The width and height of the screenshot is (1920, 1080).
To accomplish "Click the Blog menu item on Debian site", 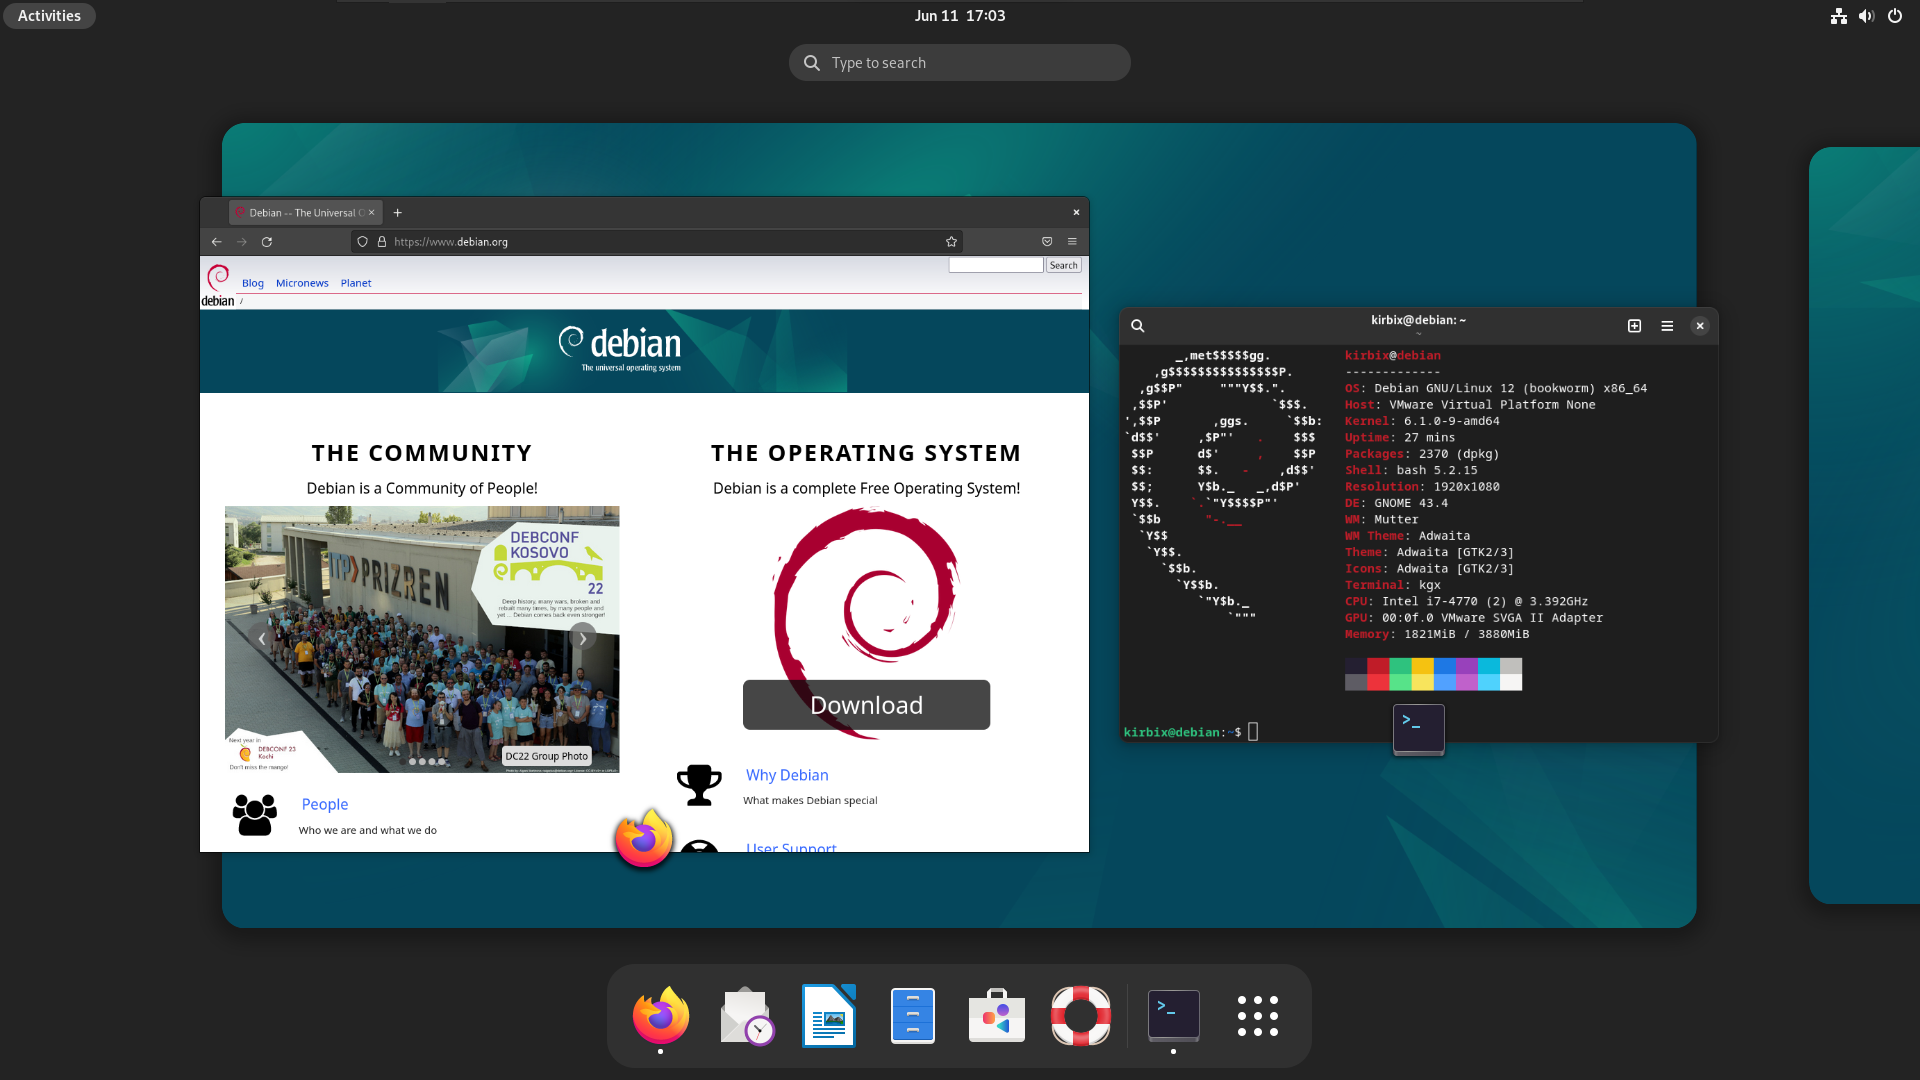I will [x=252, y=282].
